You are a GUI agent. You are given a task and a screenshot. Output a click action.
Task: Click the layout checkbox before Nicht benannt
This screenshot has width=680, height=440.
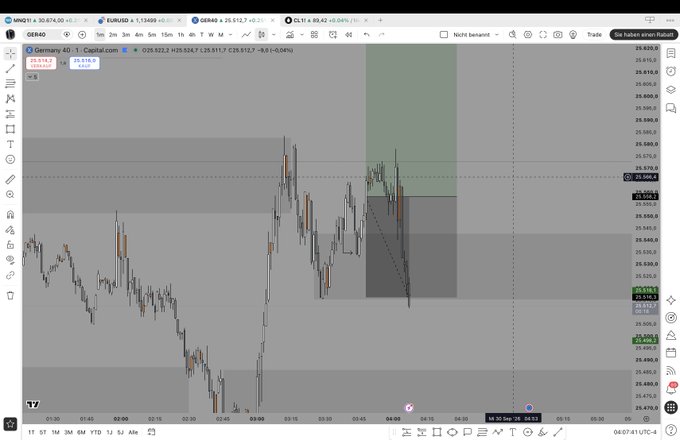[x=444, y=35]
